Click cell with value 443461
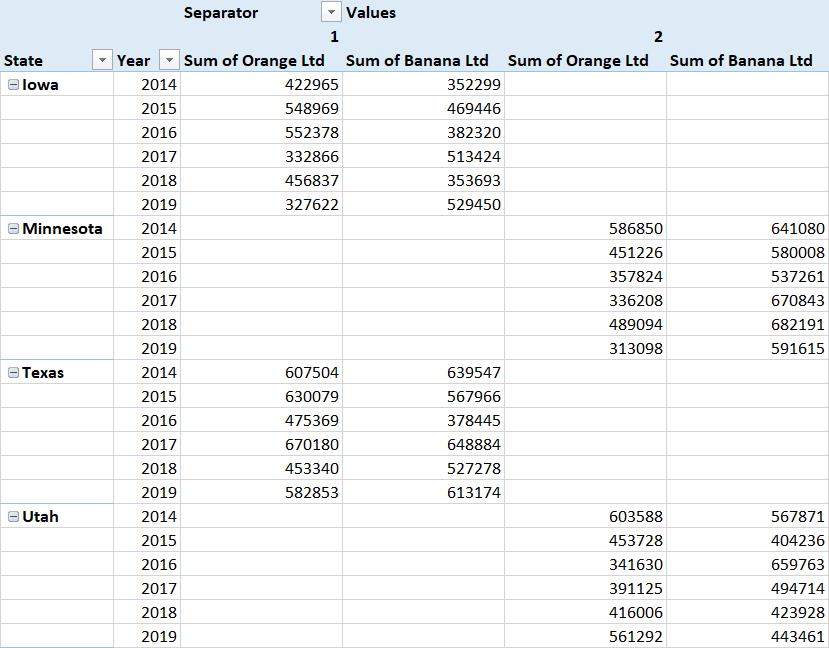Screen dimensions: 829x648 748,636
